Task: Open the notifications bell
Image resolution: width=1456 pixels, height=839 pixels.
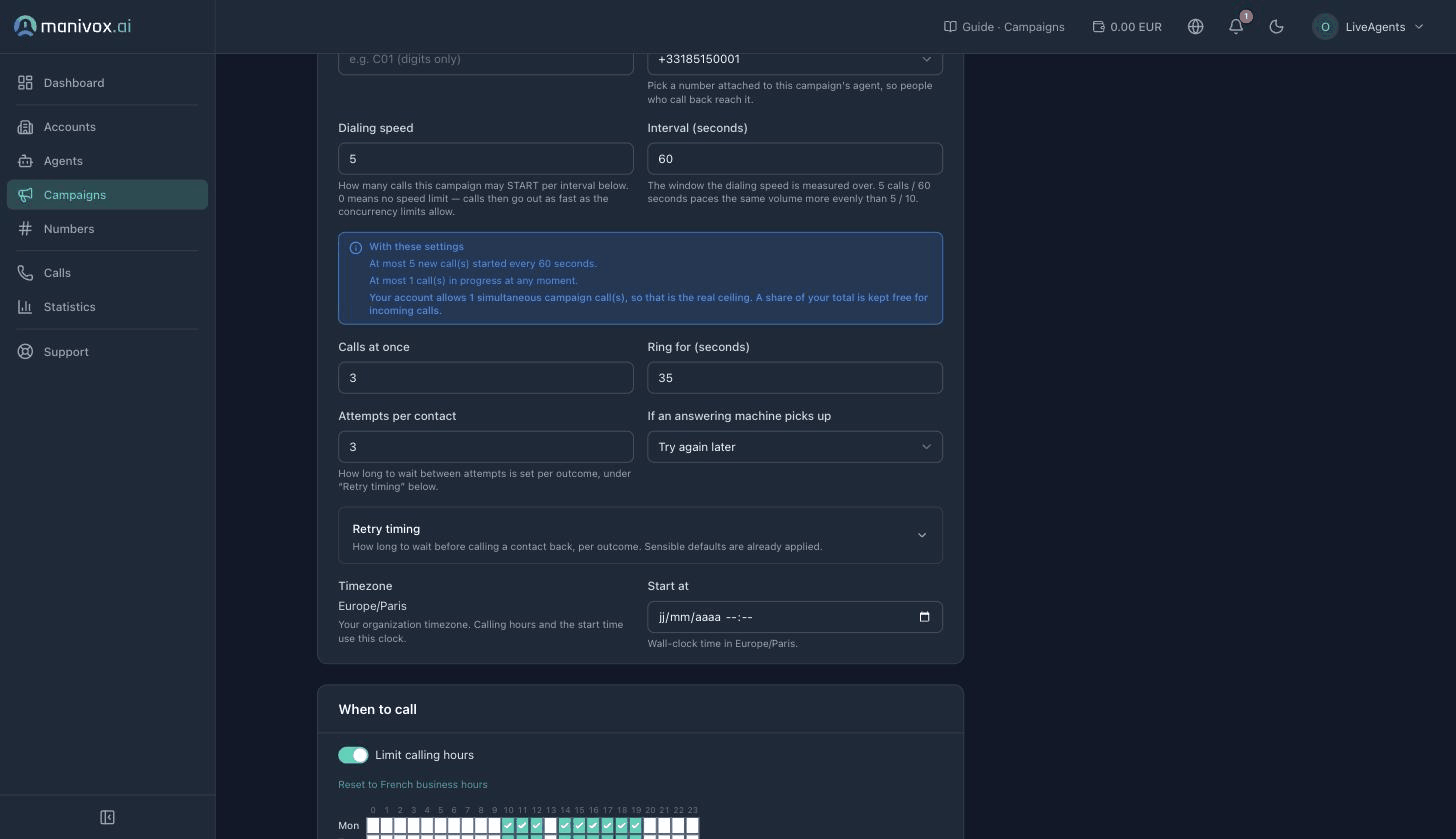Action: (x=1236, y=27)
